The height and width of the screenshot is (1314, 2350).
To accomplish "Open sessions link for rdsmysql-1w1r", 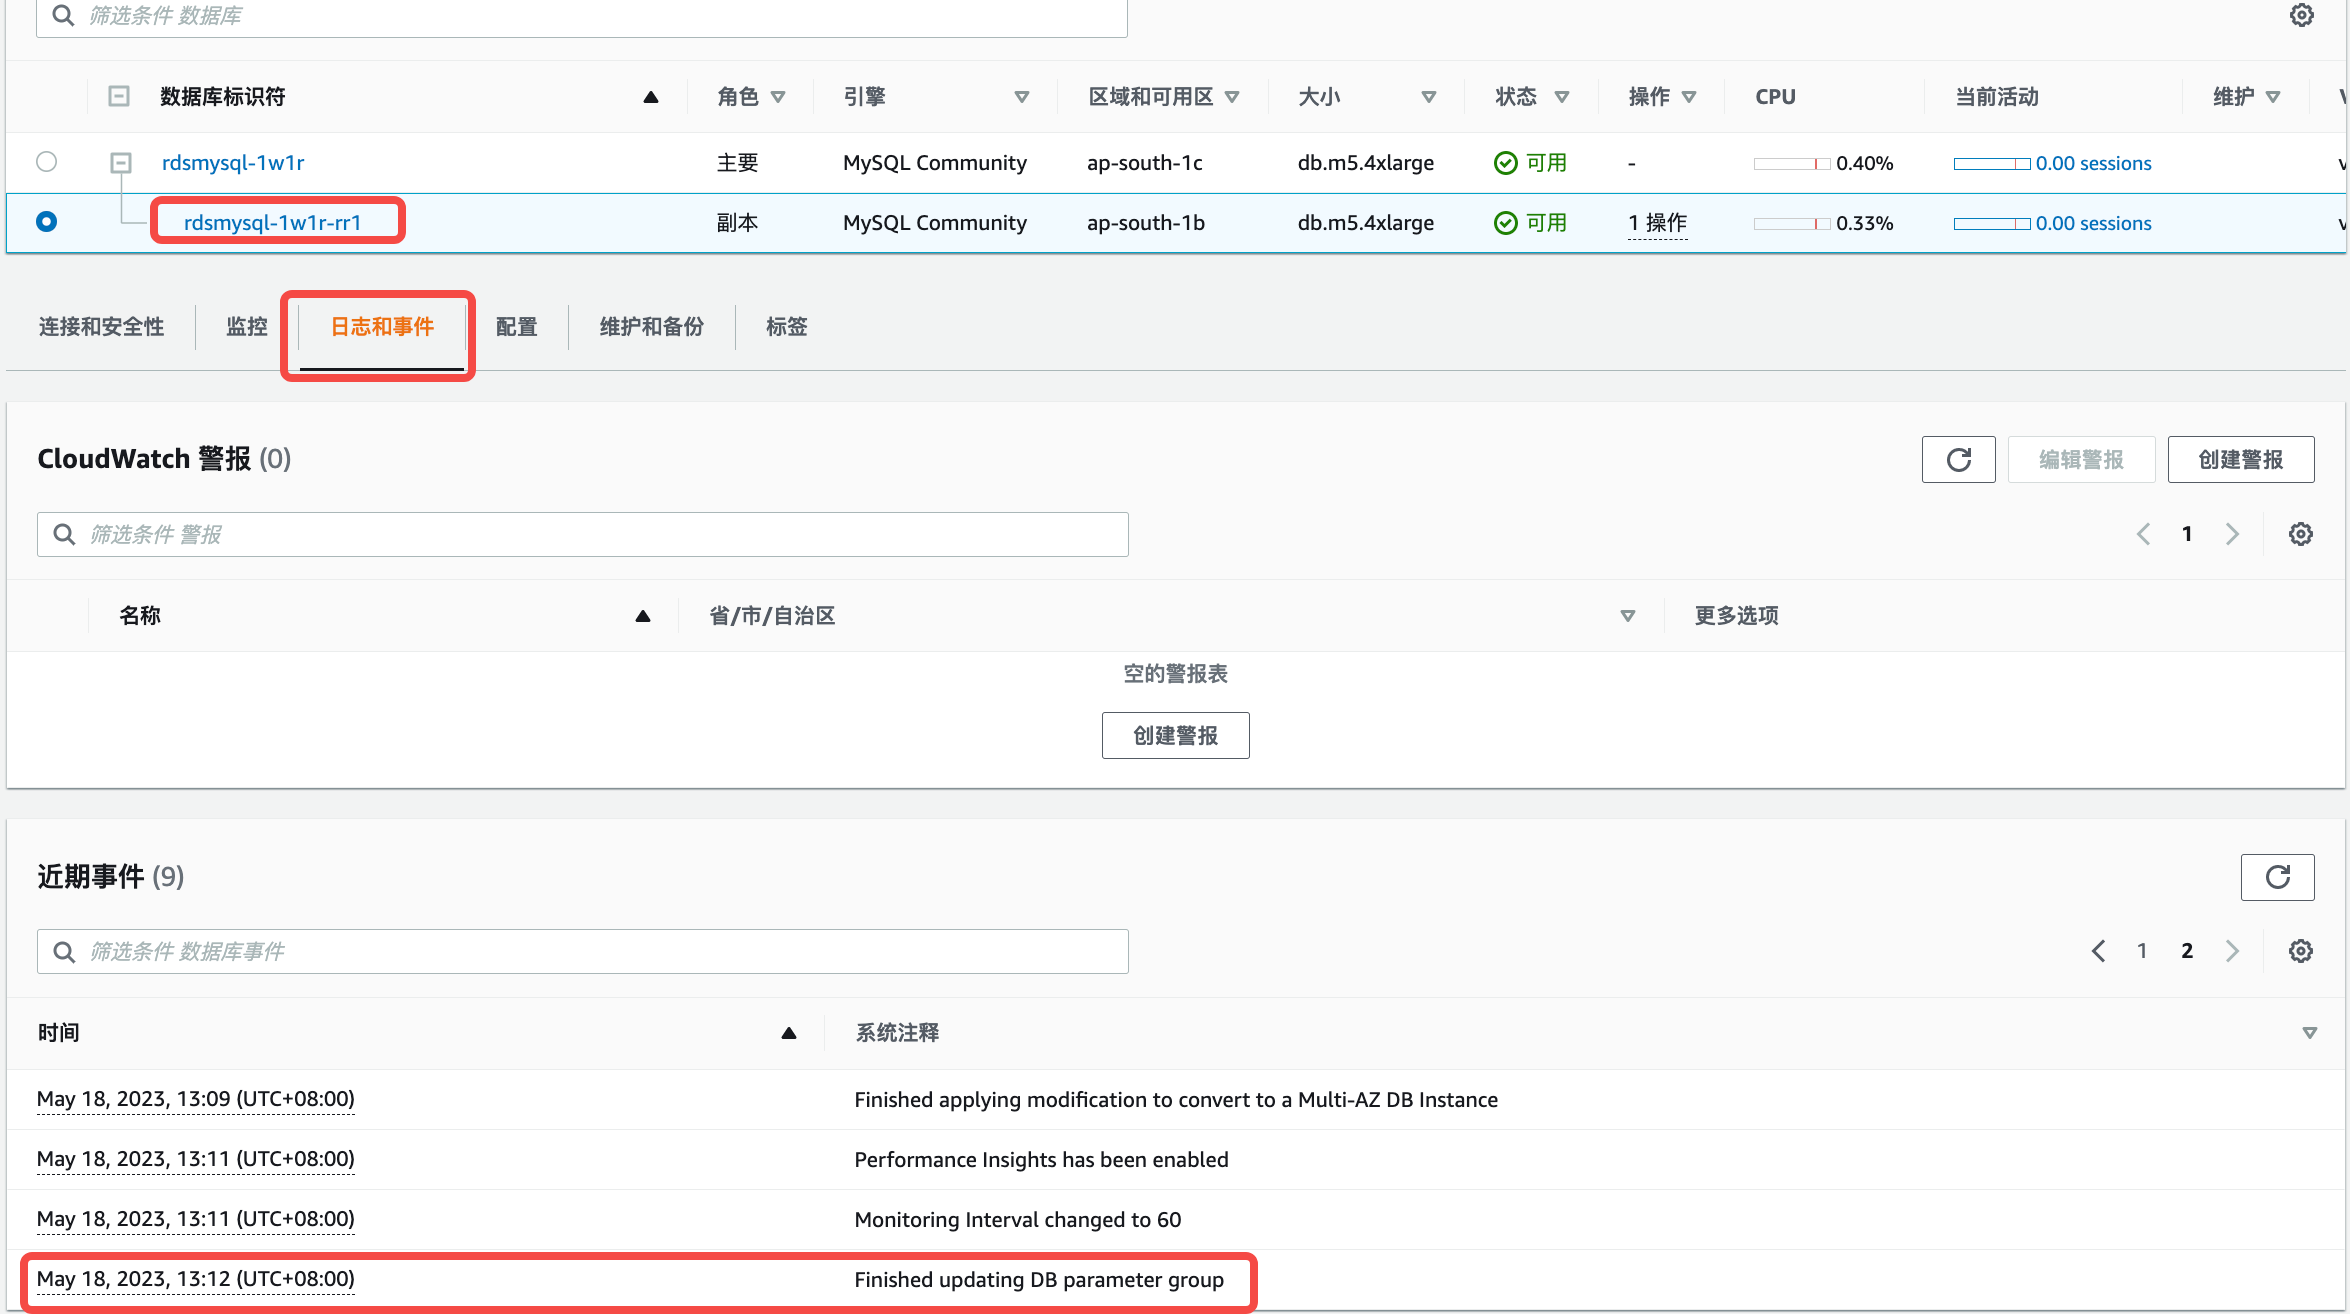I will coord(2093,163).
